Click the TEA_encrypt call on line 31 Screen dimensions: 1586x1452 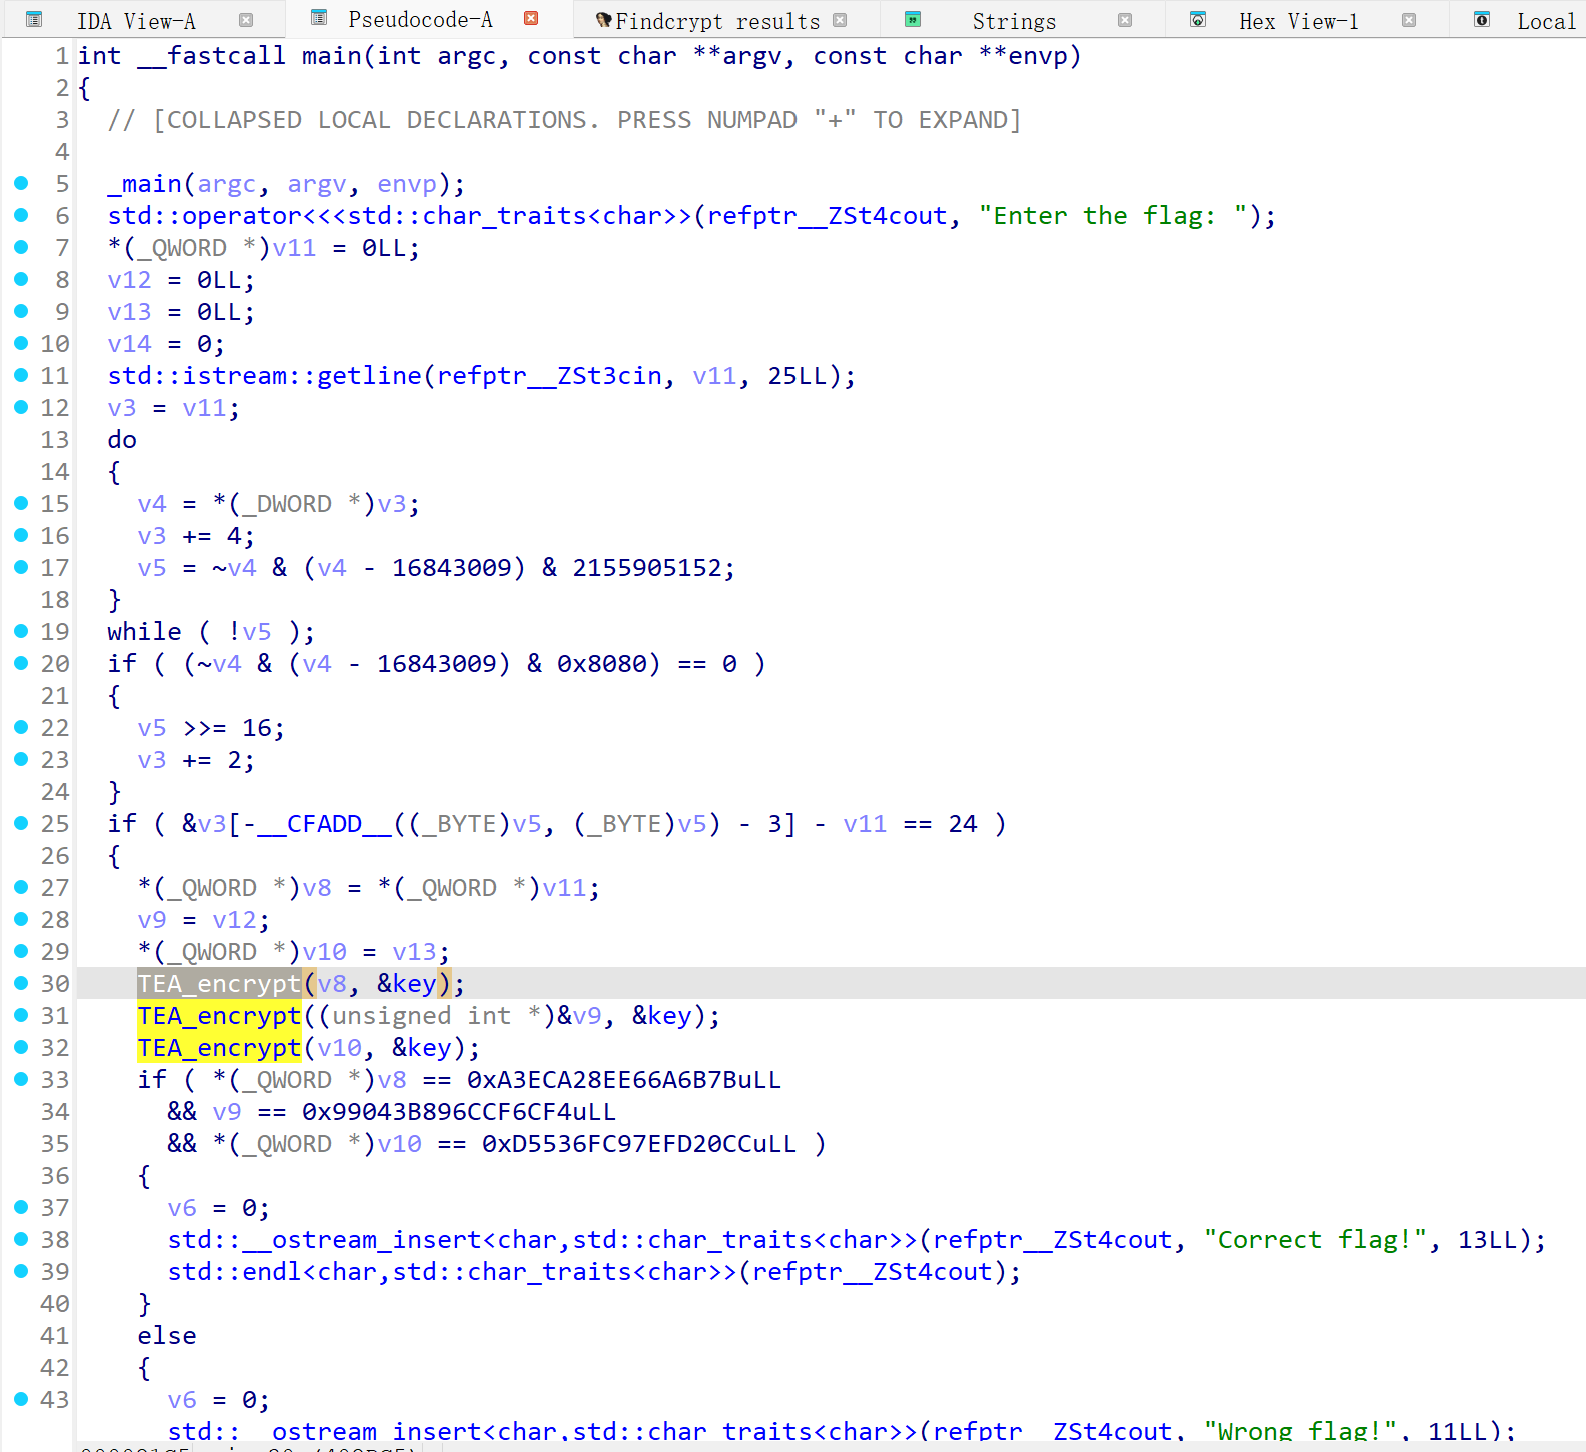219,1016
